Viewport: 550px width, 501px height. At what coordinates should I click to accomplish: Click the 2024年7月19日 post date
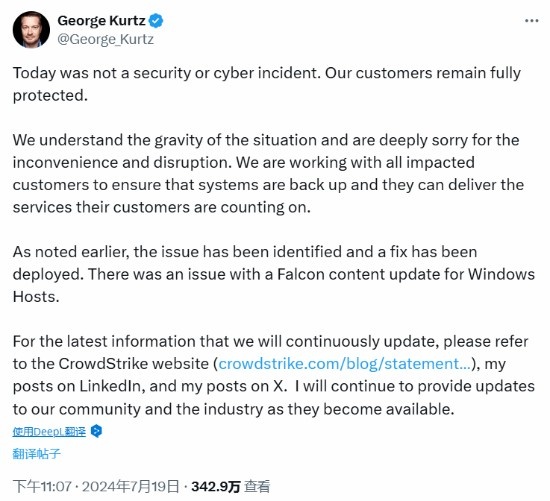[130, 487]
